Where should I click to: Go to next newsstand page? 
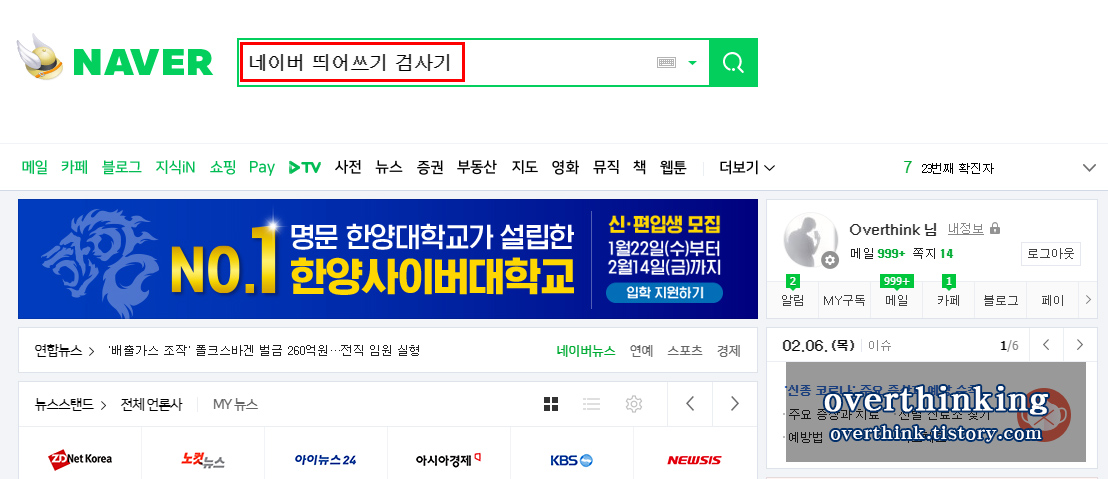[735, 404]
